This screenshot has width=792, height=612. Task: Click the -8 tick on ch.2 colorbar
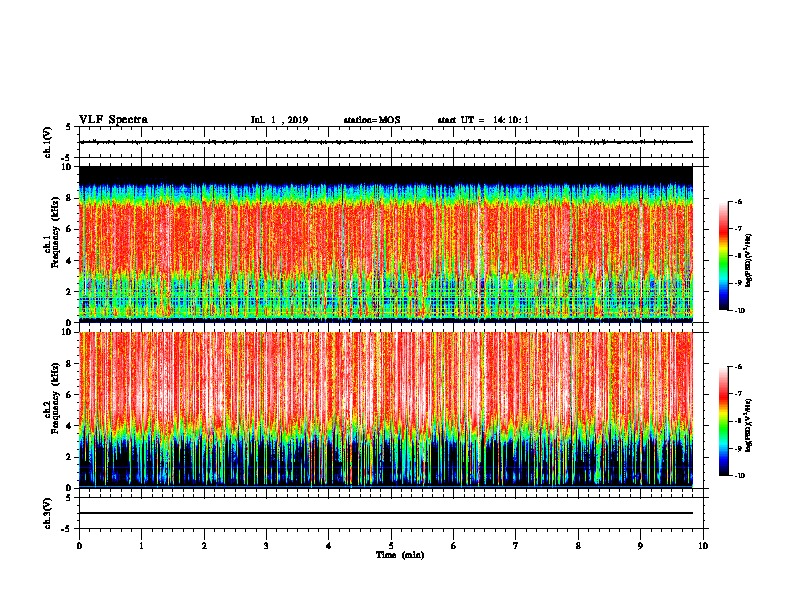(738, 421)
